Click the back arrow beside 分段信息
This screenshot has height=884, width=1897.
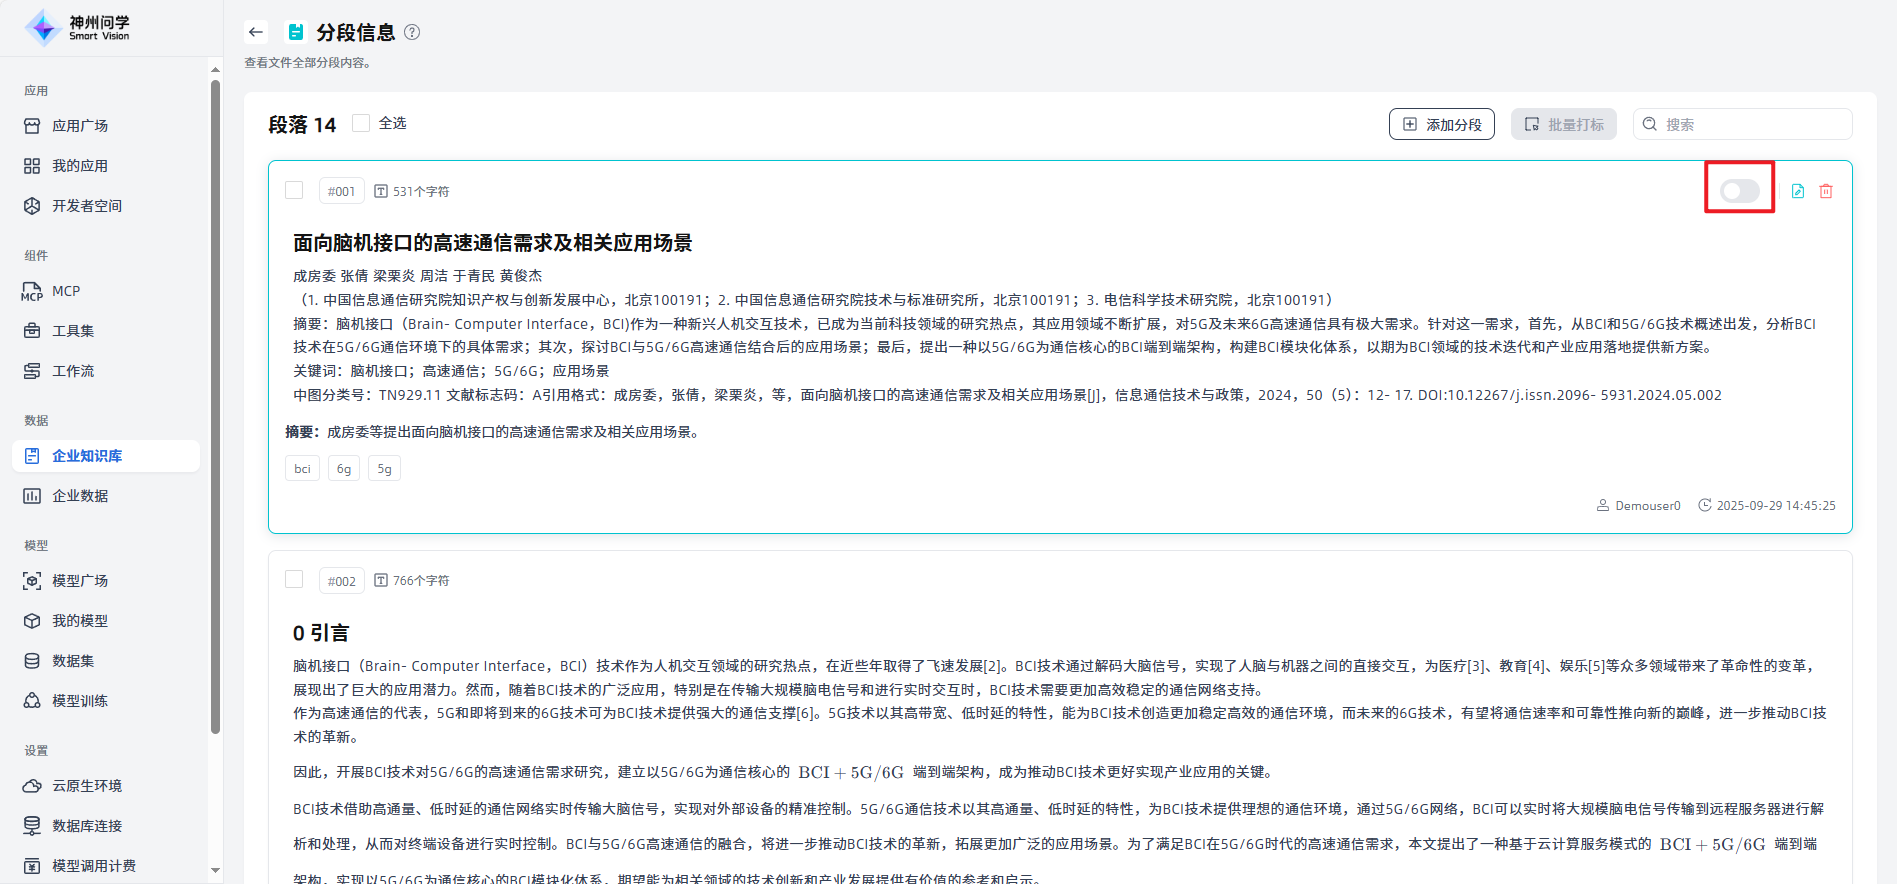(x=256, y=32)
